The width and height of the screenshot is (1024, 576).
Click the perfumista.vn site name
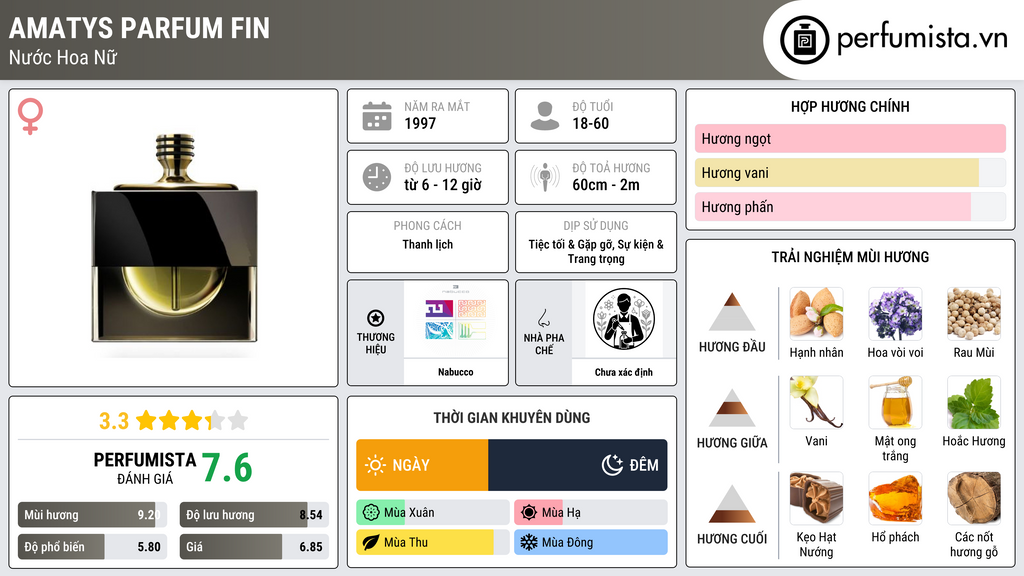[922, 38]
